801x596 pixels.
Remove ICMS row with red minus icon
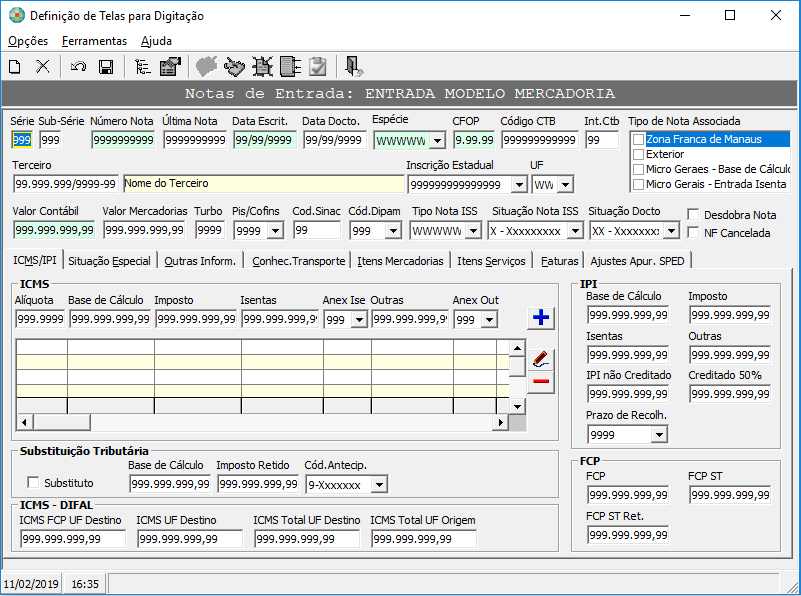tap(541, 382)
